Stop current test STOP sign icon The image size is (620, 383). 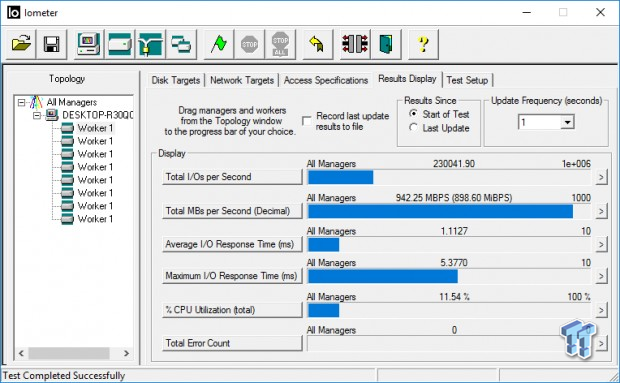click(x=250, y=44)
